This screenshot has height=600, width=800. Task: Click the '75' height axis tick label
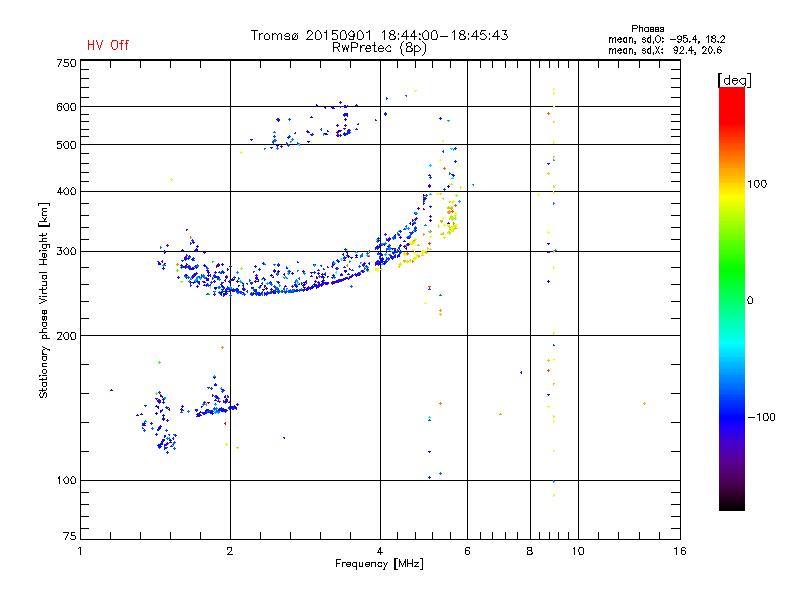70,536
